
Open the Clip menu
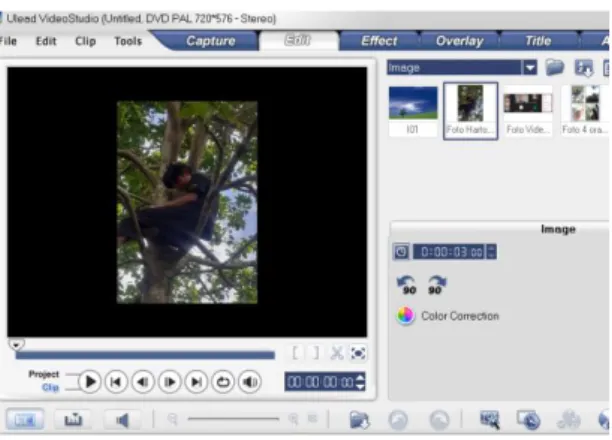coord(85,41)
